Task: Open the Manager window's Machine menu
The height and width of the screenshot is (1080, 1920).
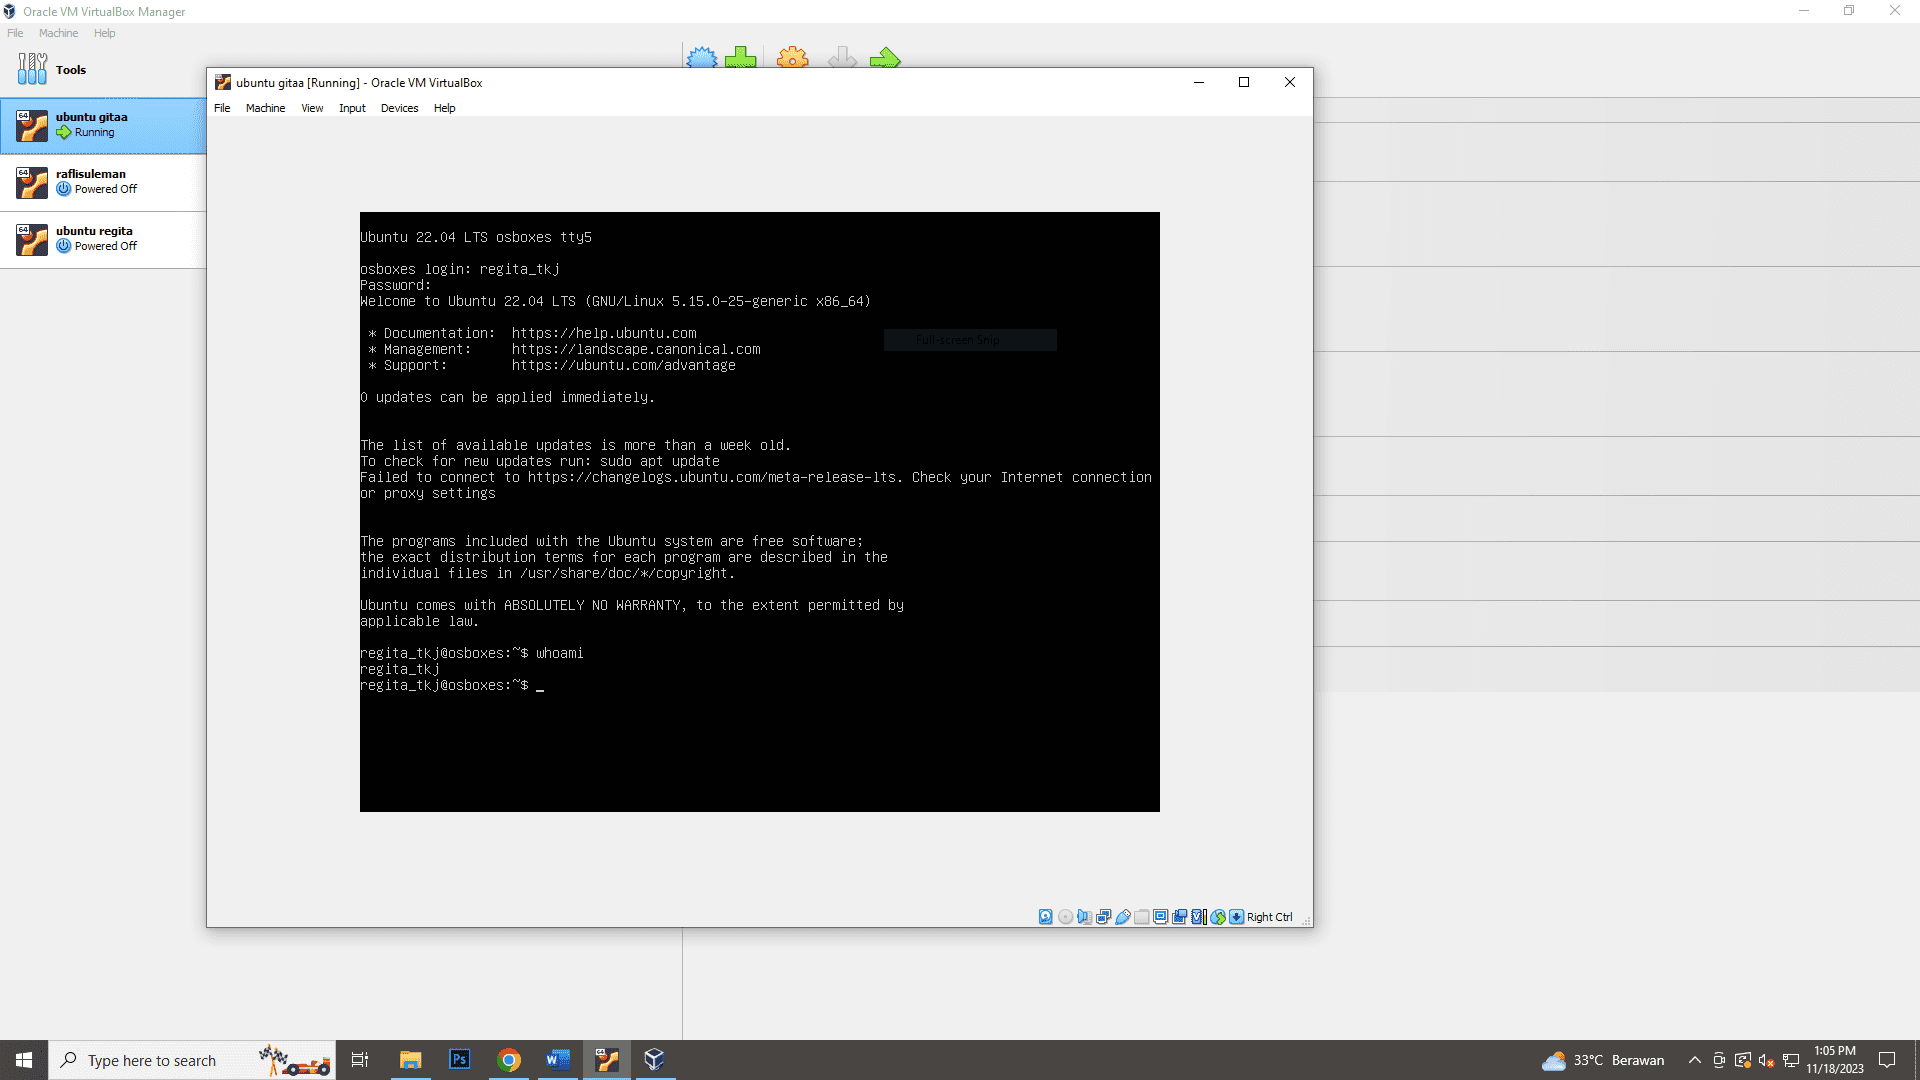Action: point(58,33)
